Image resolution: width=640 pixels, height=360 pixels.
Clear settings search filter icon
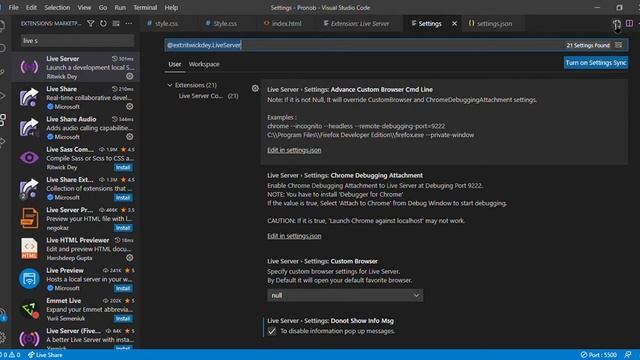pos(619,45)
